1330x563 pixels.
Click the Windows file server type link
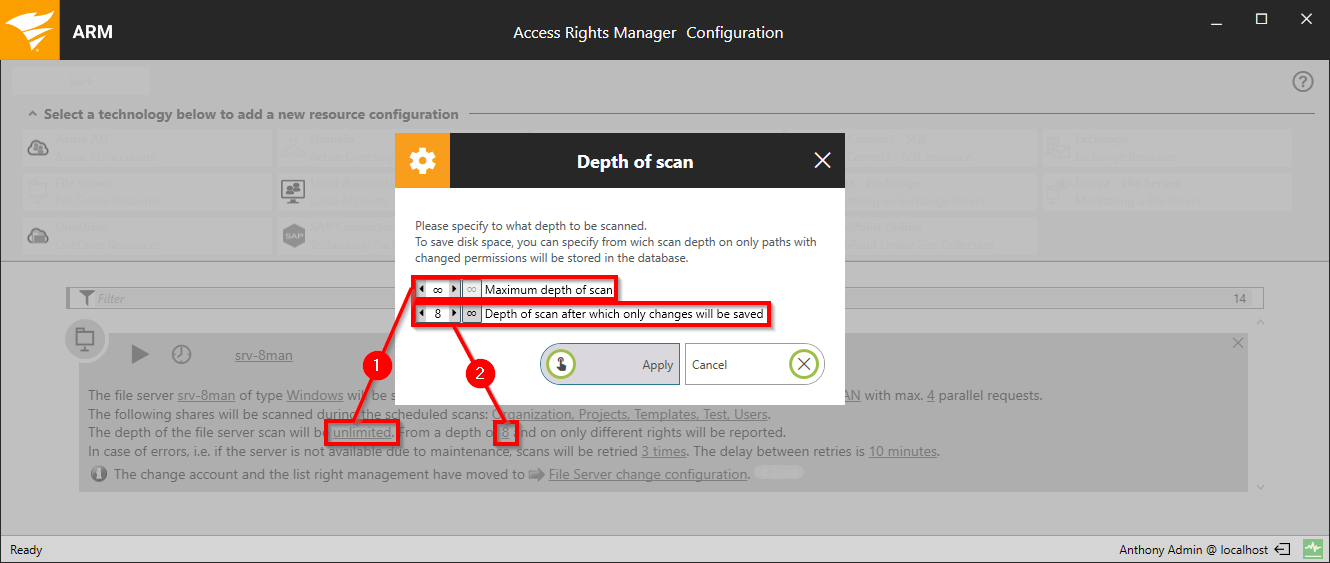[314, 395]
